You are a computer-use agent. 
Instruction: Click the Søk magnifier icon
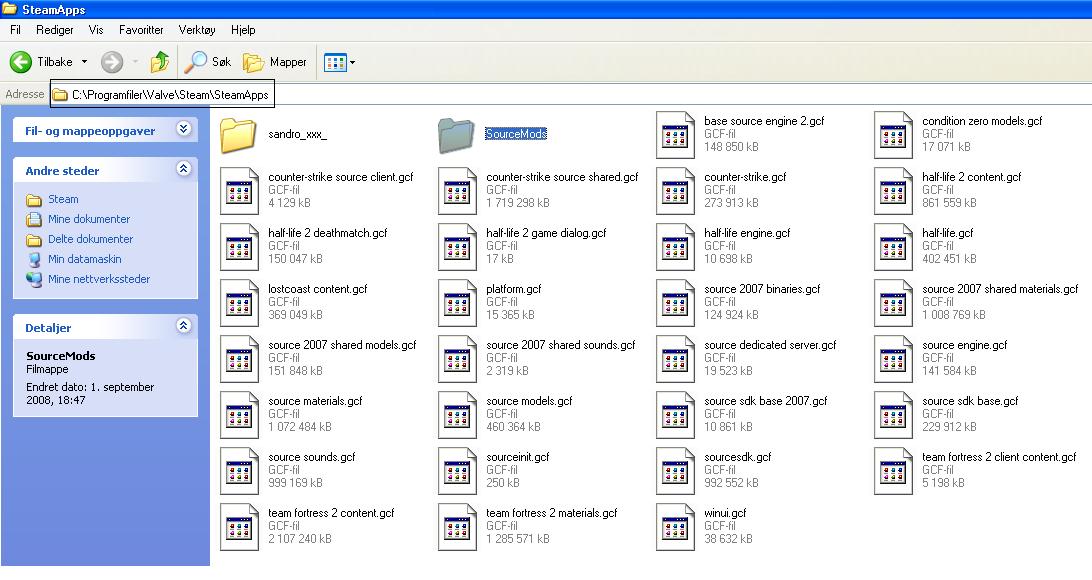[195, 62]
